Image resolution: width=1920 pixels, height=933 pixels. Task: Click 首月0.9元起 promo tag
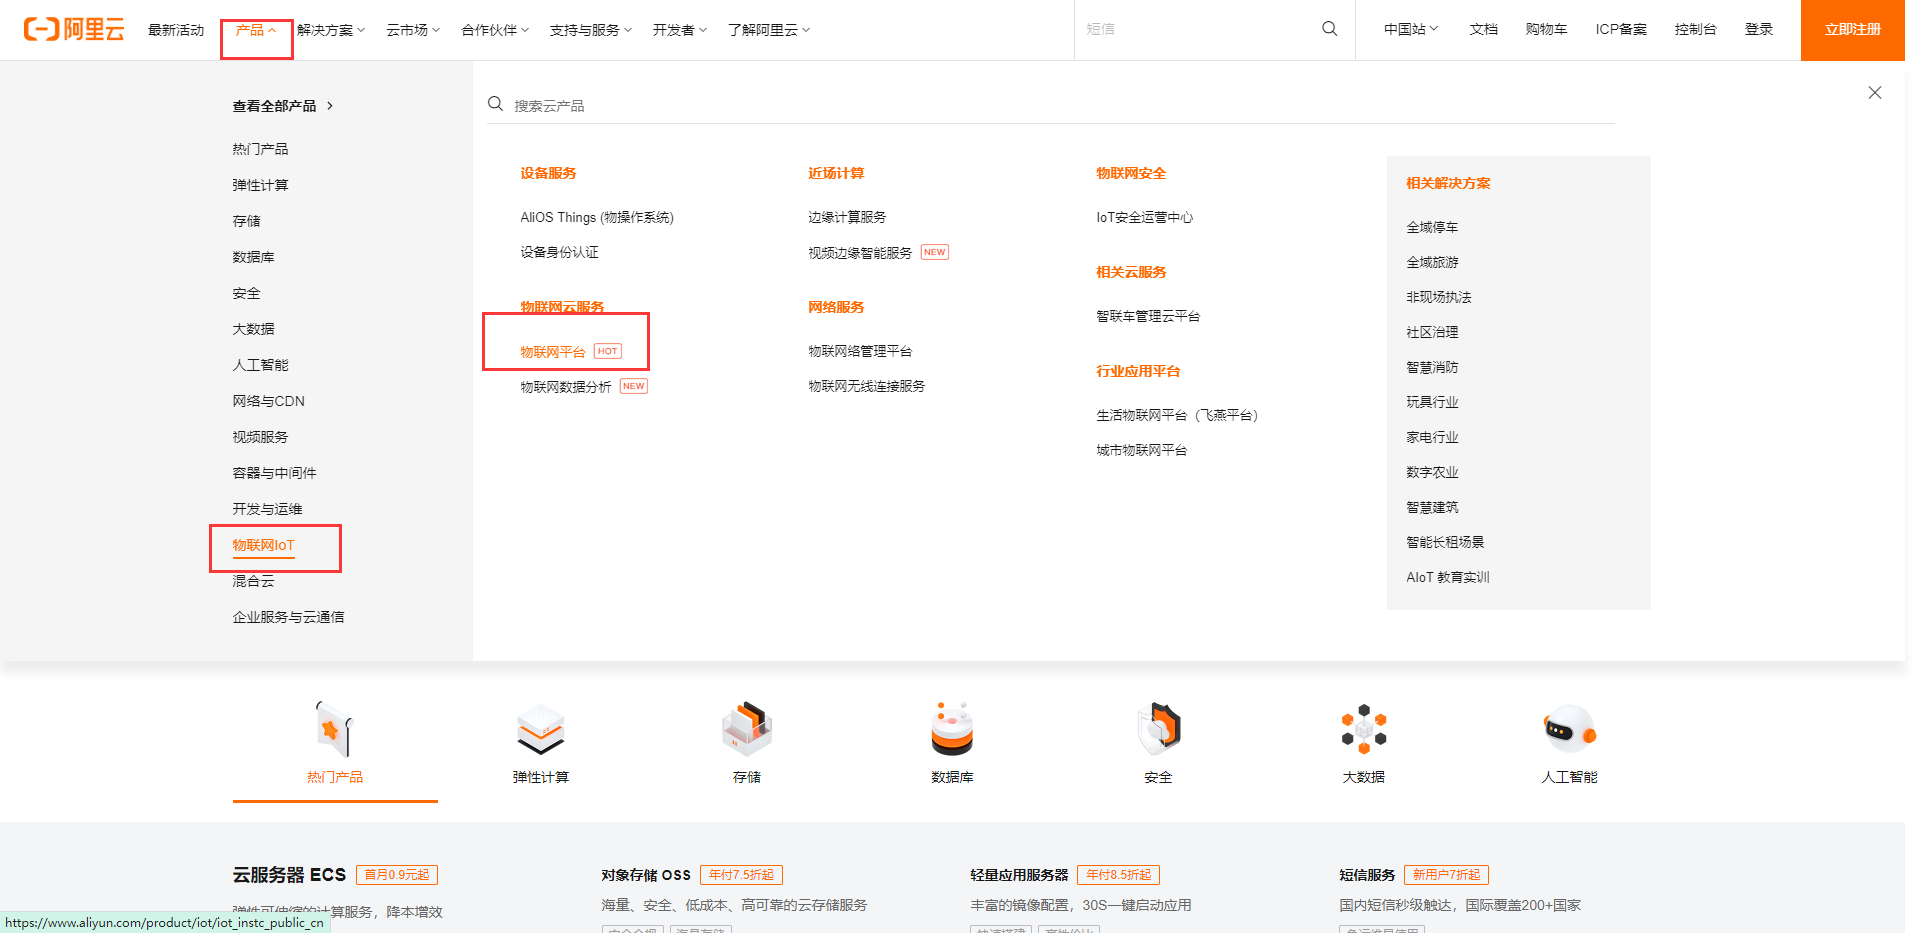point(397,875)
